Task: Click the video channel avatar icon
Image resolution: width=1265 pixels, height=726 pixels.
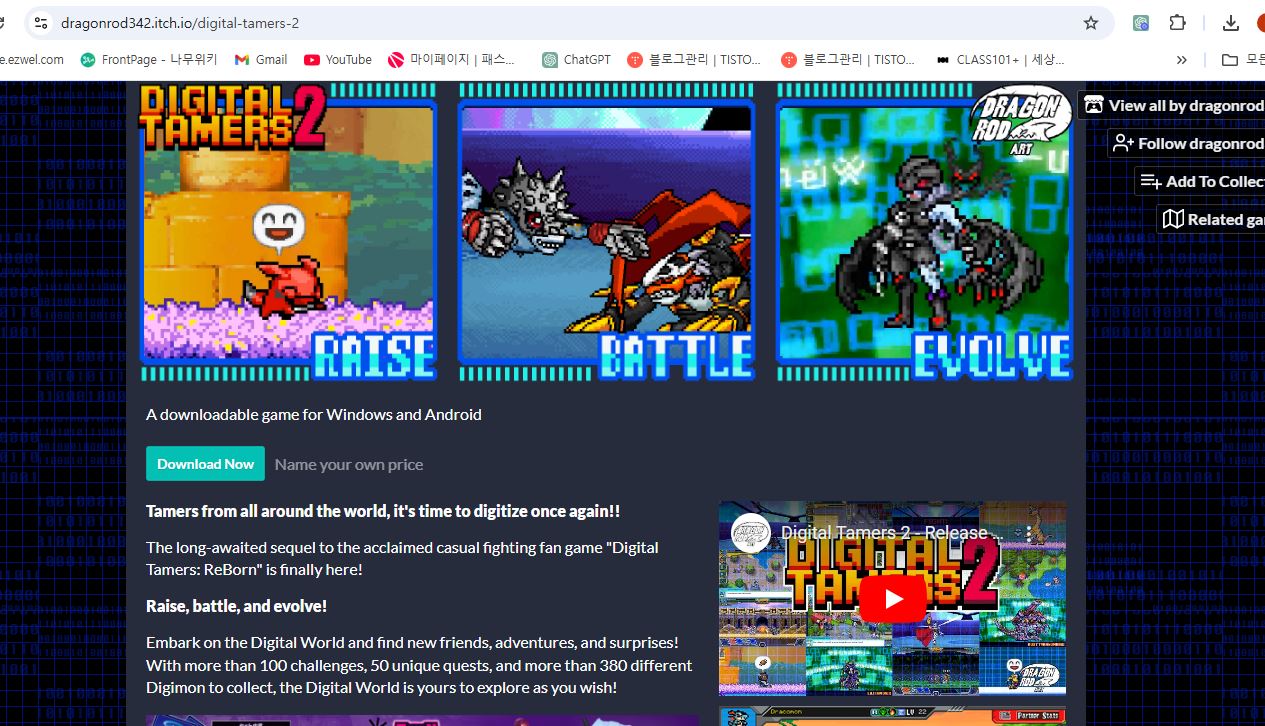Action: click(750, 533)
